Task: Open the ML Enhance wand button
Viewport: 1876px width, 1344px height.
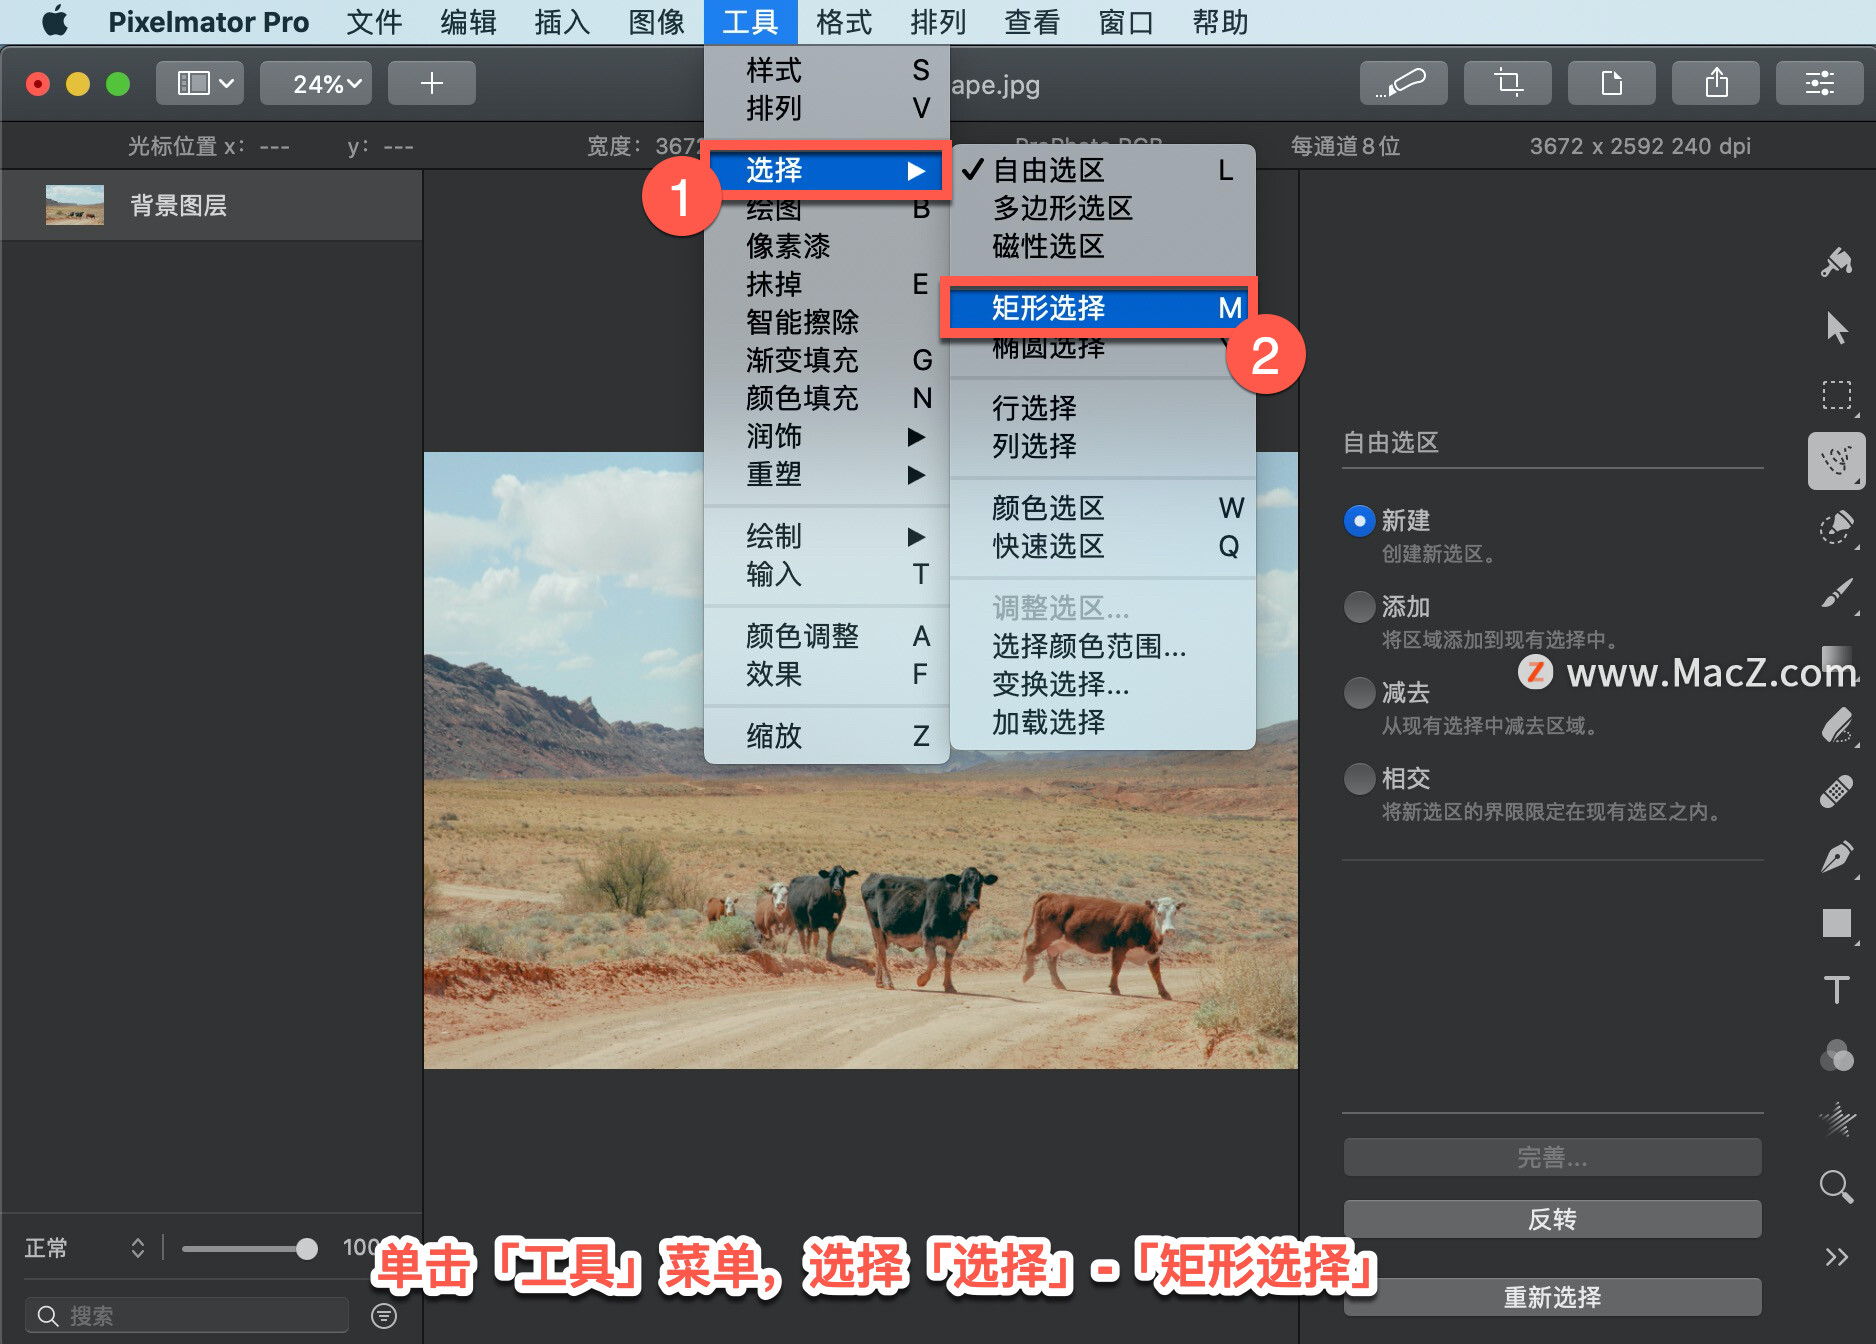Action: [x=1403, y=83]
